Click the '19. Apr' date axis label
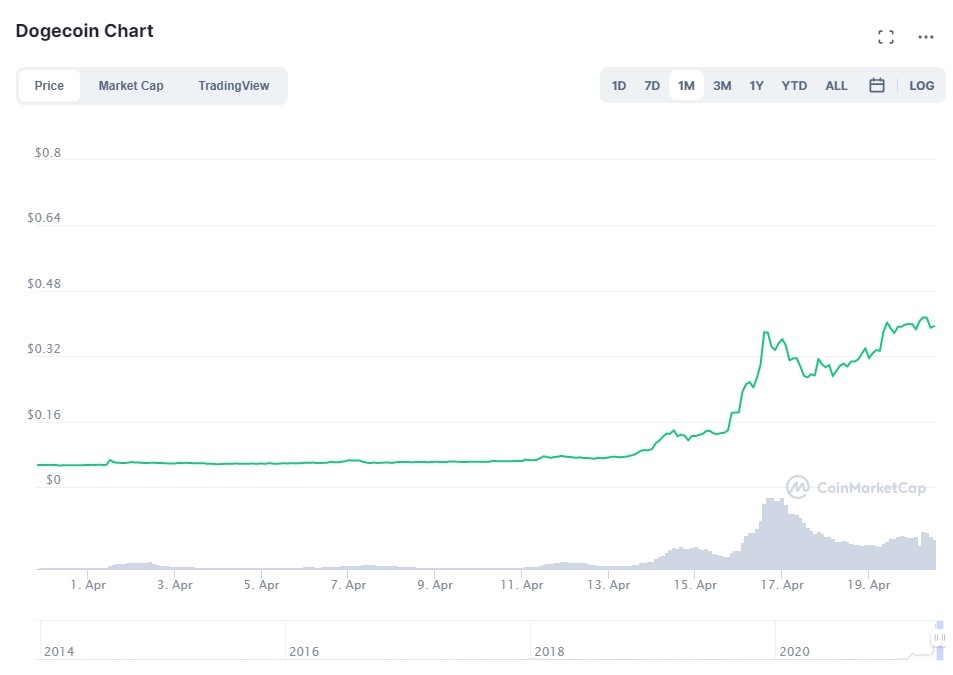This screenshot has height=675, width=953. click(869, 584)
